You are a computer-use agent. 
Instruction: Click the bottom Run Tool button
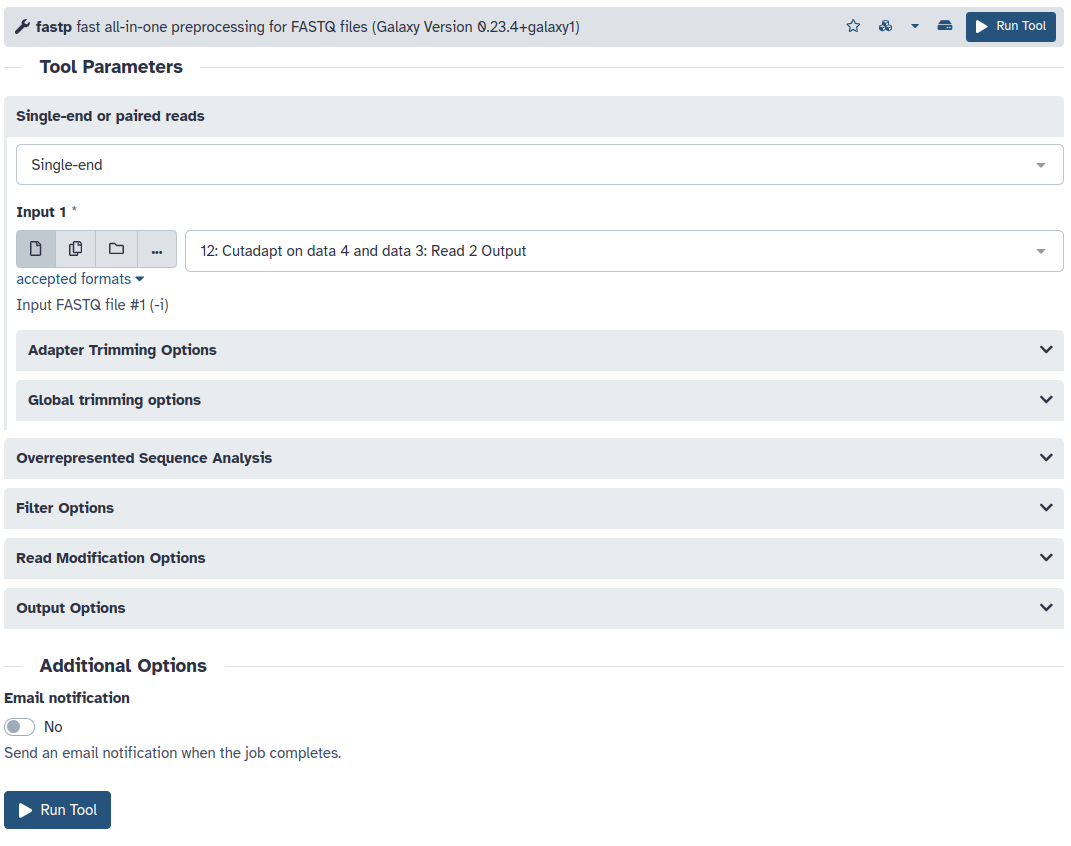(57, 810)
